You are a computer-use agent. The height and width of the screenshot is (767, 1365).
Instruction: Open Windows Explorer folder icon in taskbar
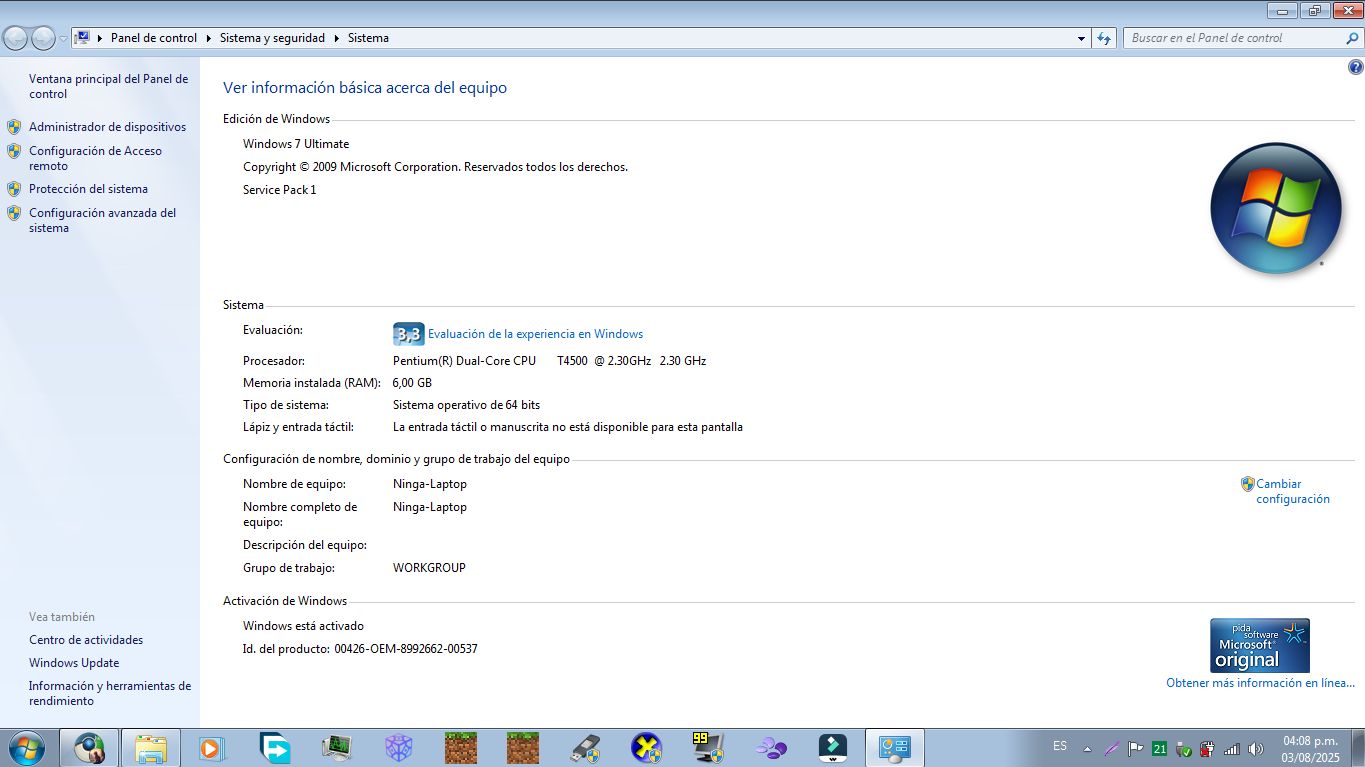pos(151,748)
